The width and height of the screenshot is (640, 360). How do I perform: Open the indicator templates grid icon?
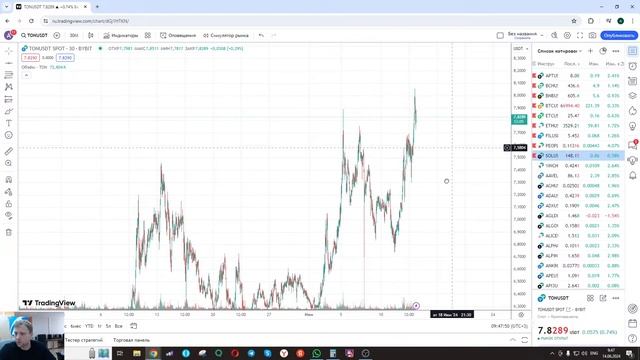(x=148, y=36)
